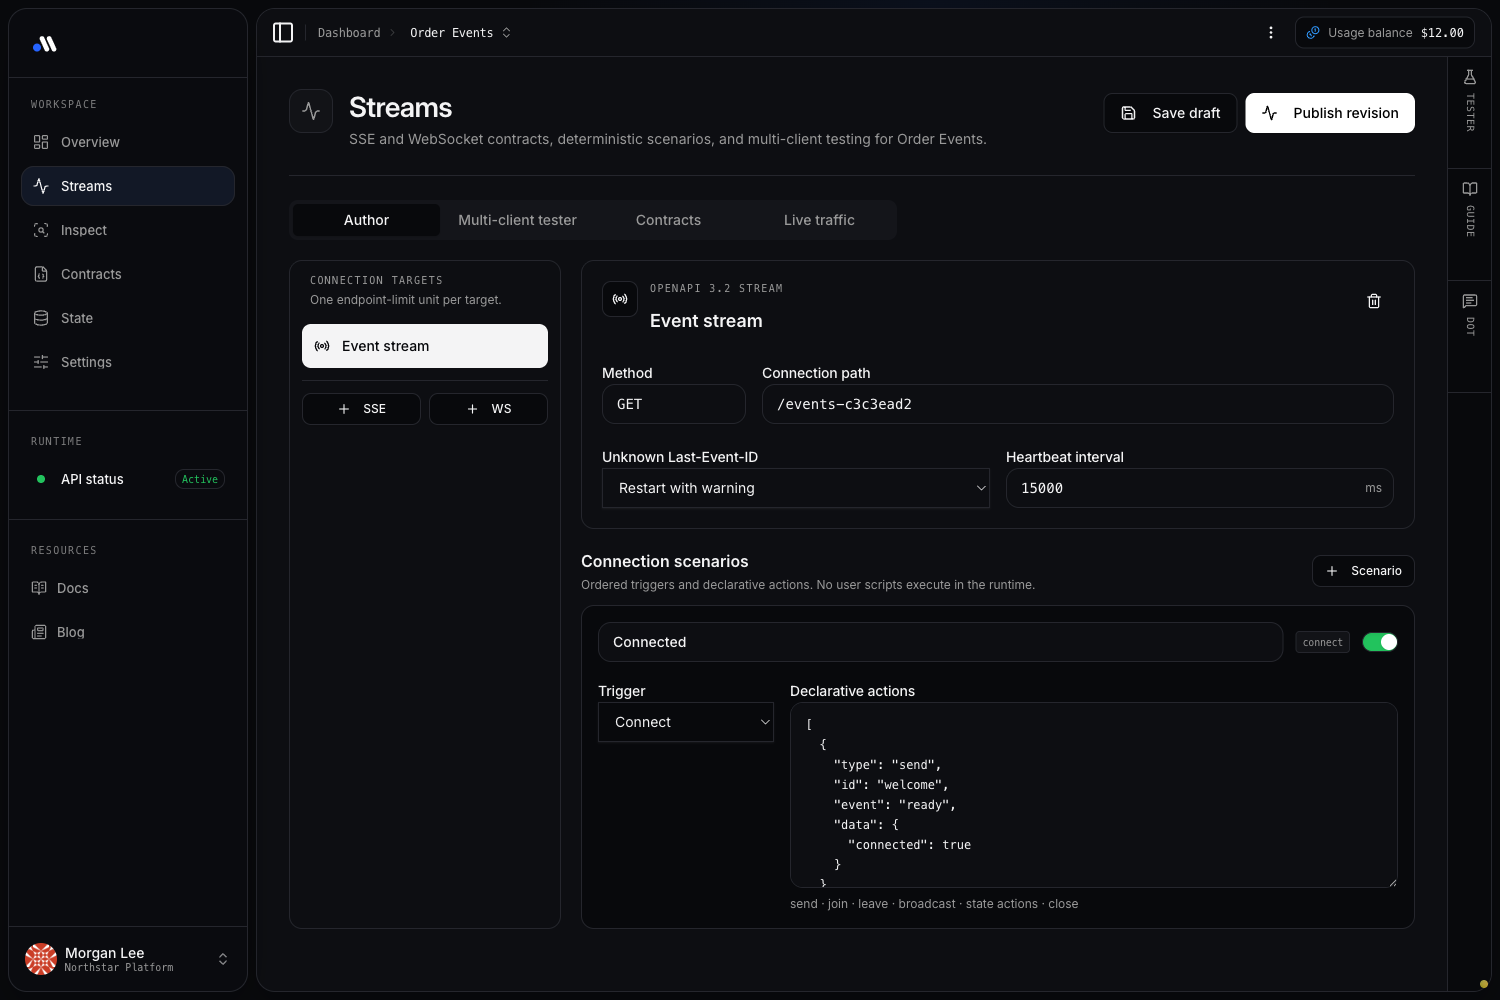The width and height of the screenshot is (1500, 1000).
Task: Open Settings in workspace sidebar
Action: coord(128,362)
